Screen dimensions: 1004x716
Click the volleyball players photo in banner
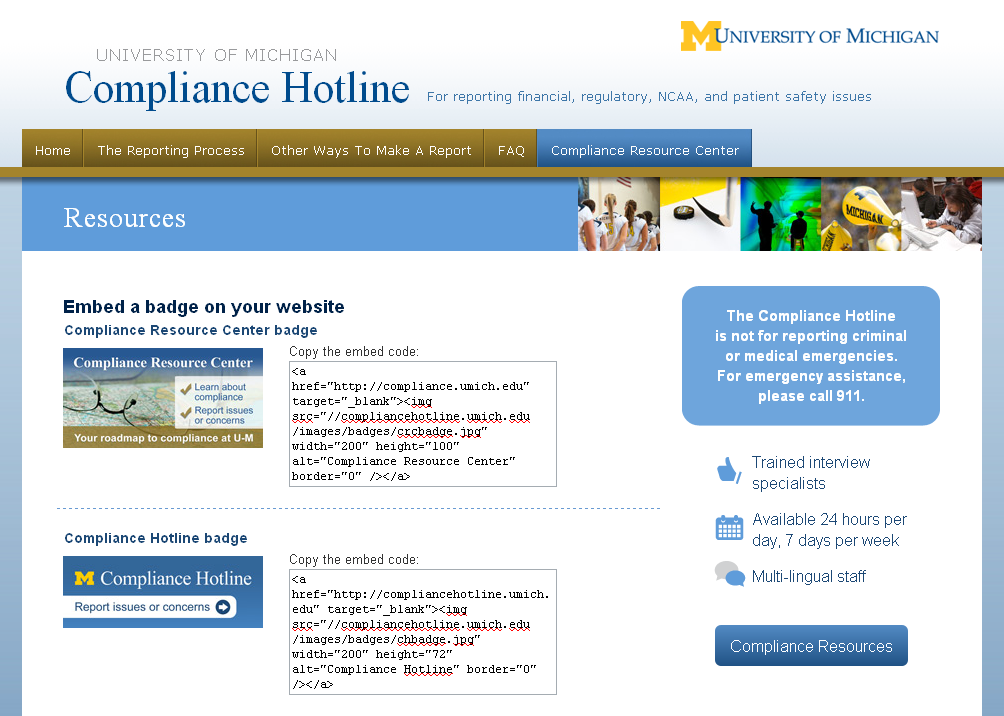click(x=619, y=214)
